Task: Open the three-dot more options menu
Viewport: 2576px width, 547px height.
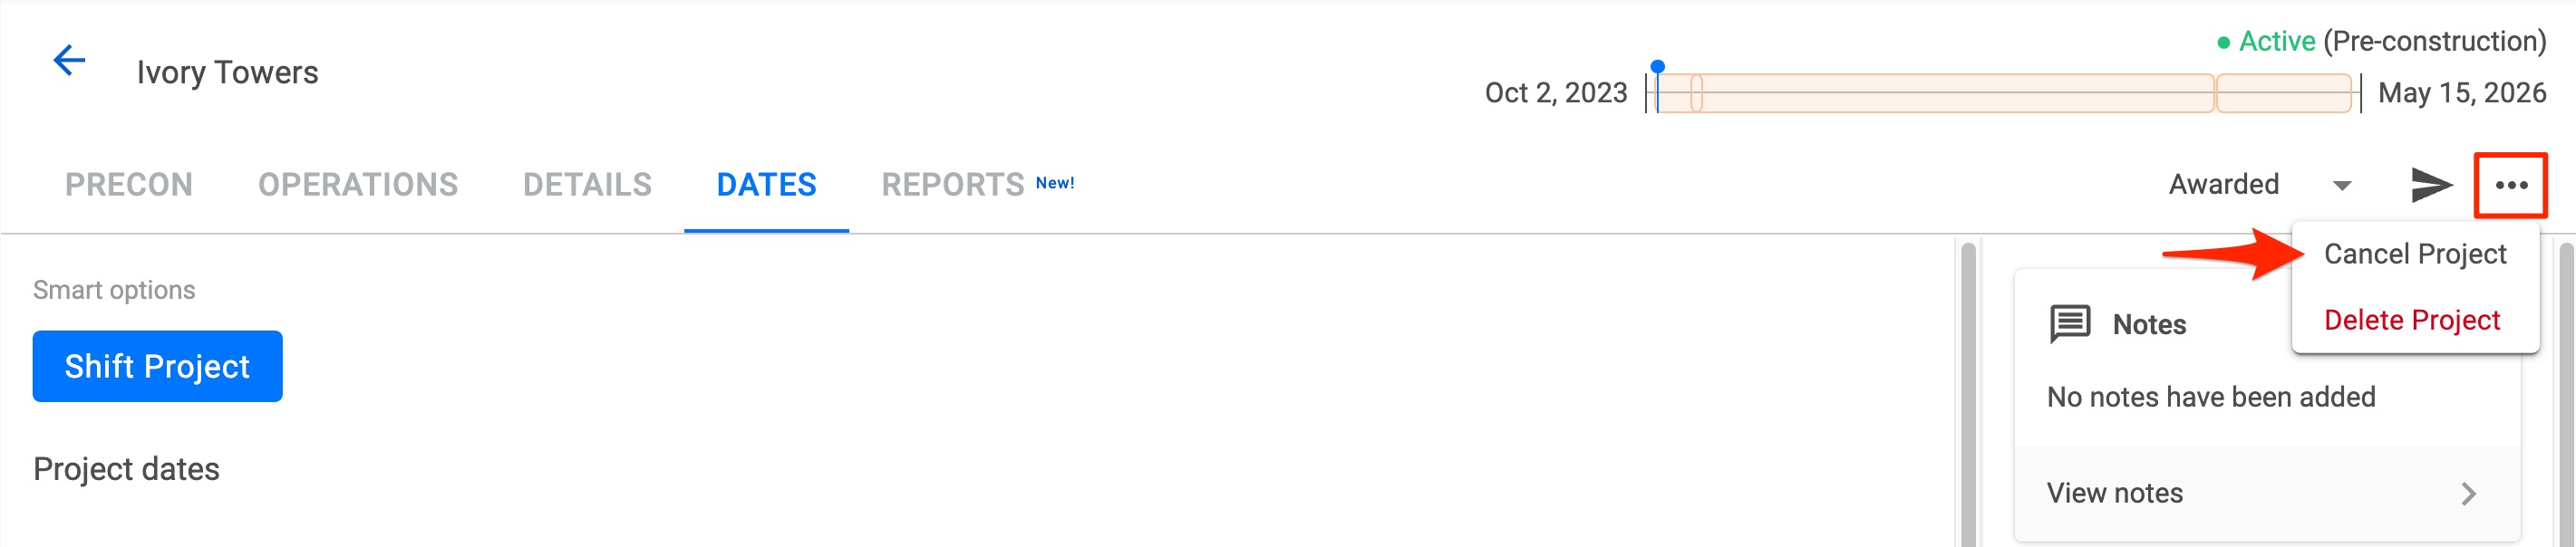Action: 2510,185
